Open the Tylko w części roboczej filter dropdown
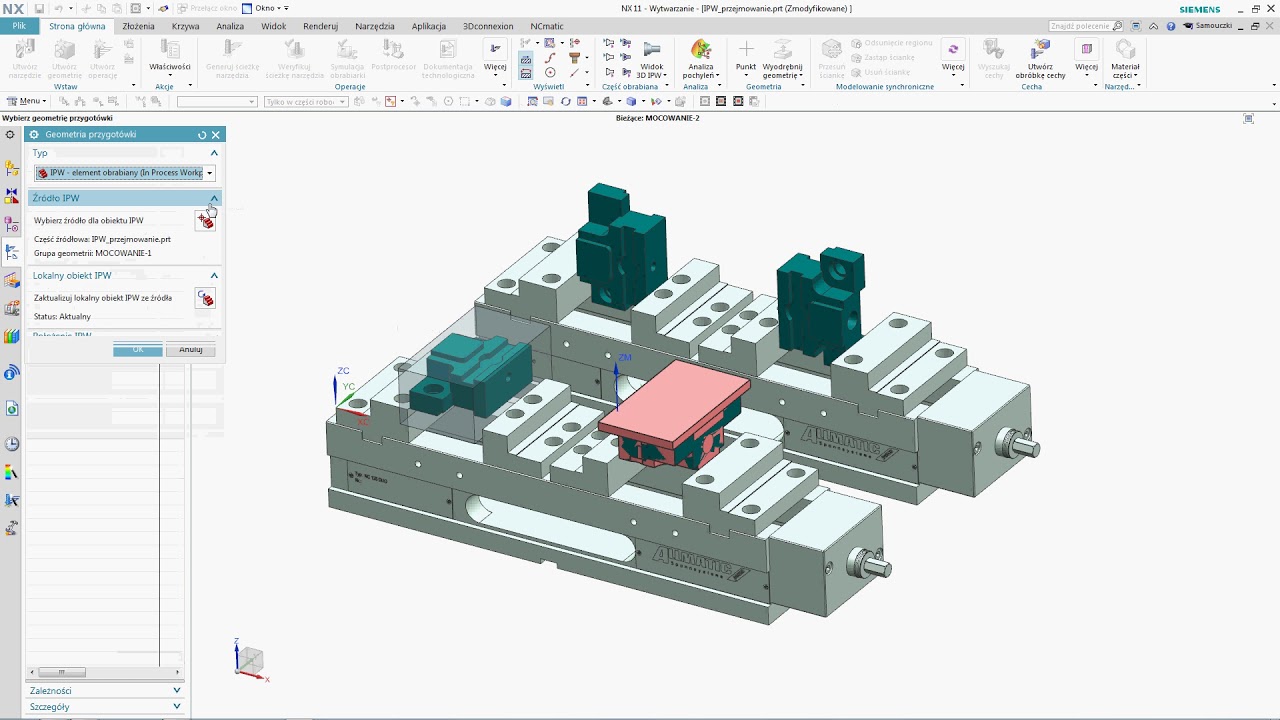The height and width of the screenshot is (720, 1280). 305,101
